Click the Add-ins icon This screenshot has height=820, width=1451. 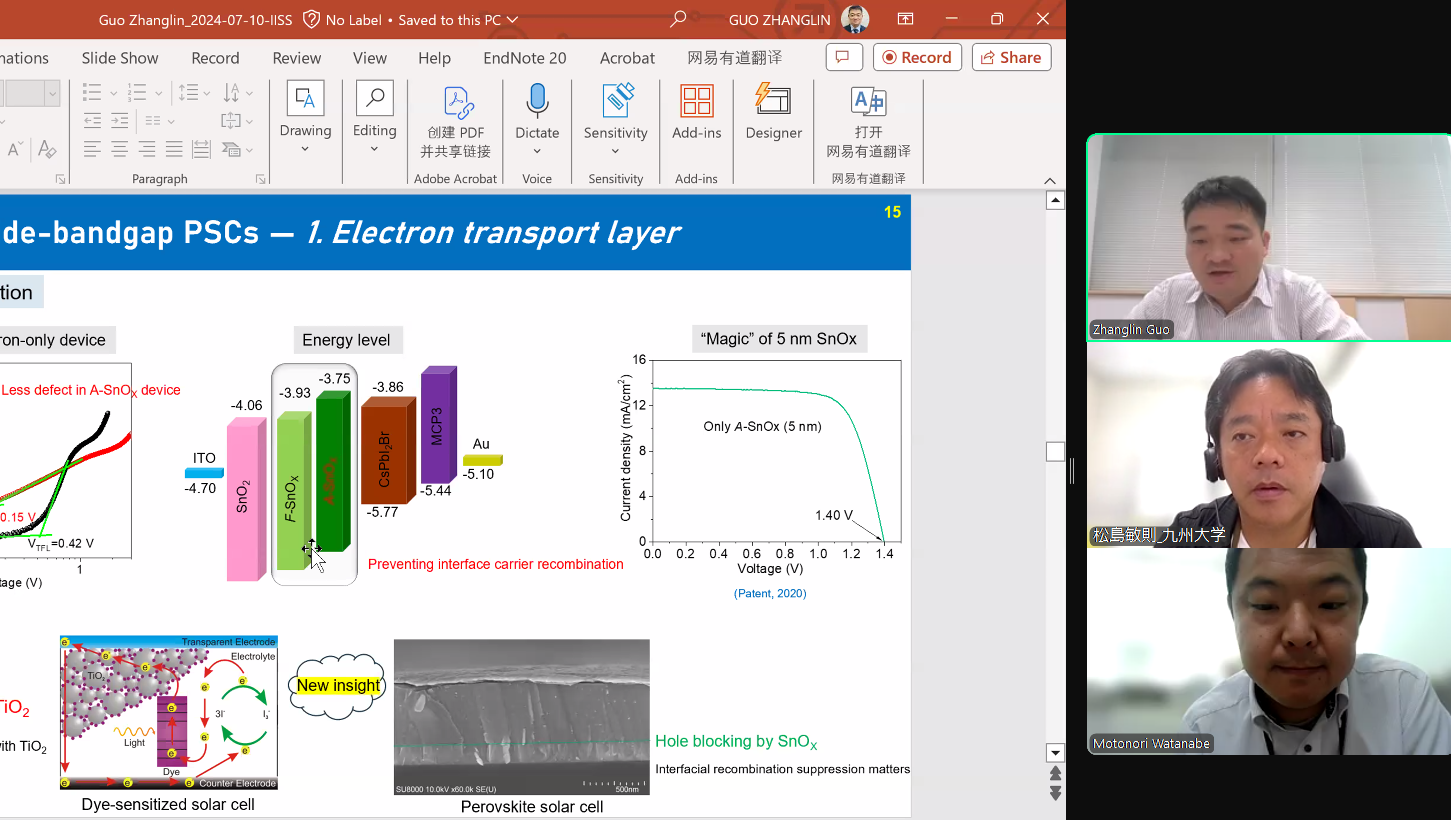point(696,111)
